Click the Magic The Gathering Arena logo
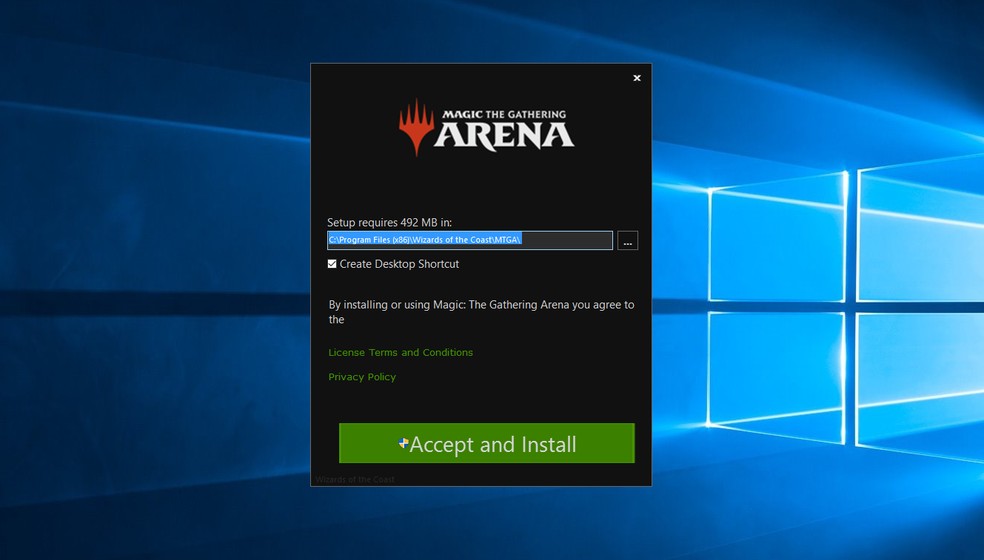Screen dimensions: 984x560 point(486,127)
